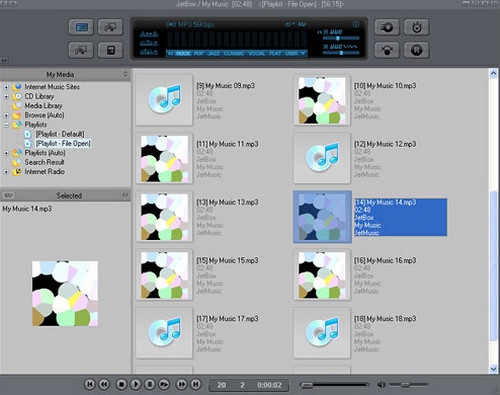Click the fast-forward button
This screenshot has width=500, height=395.
181,384
